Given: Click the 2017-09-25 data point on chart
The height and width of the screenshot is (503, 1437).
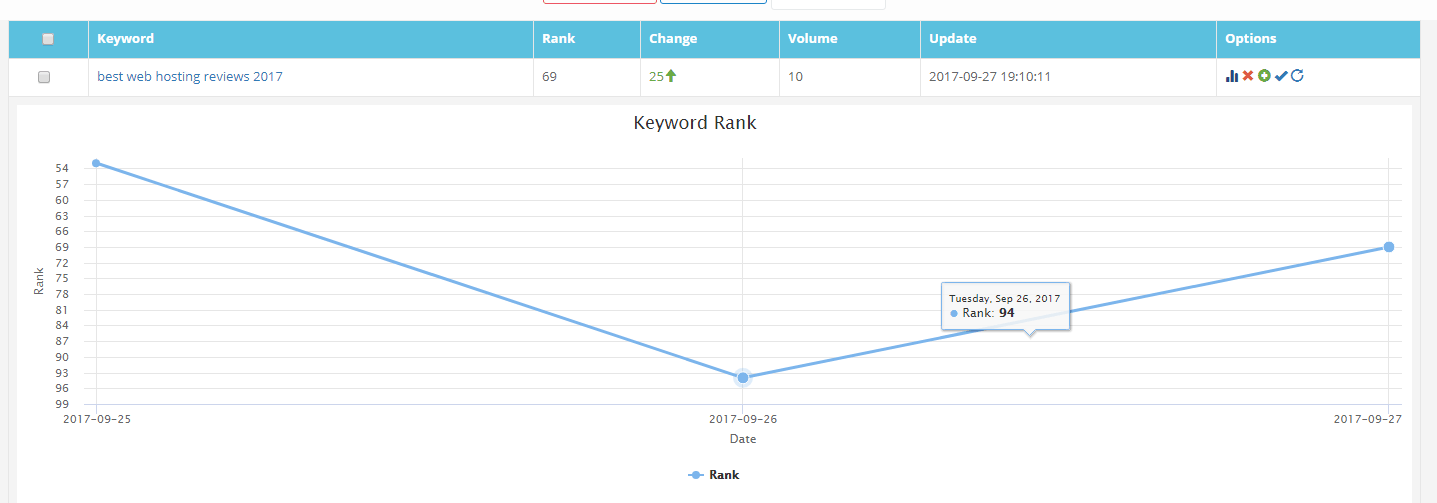Looking at the screenshot, I should point(96,163).
